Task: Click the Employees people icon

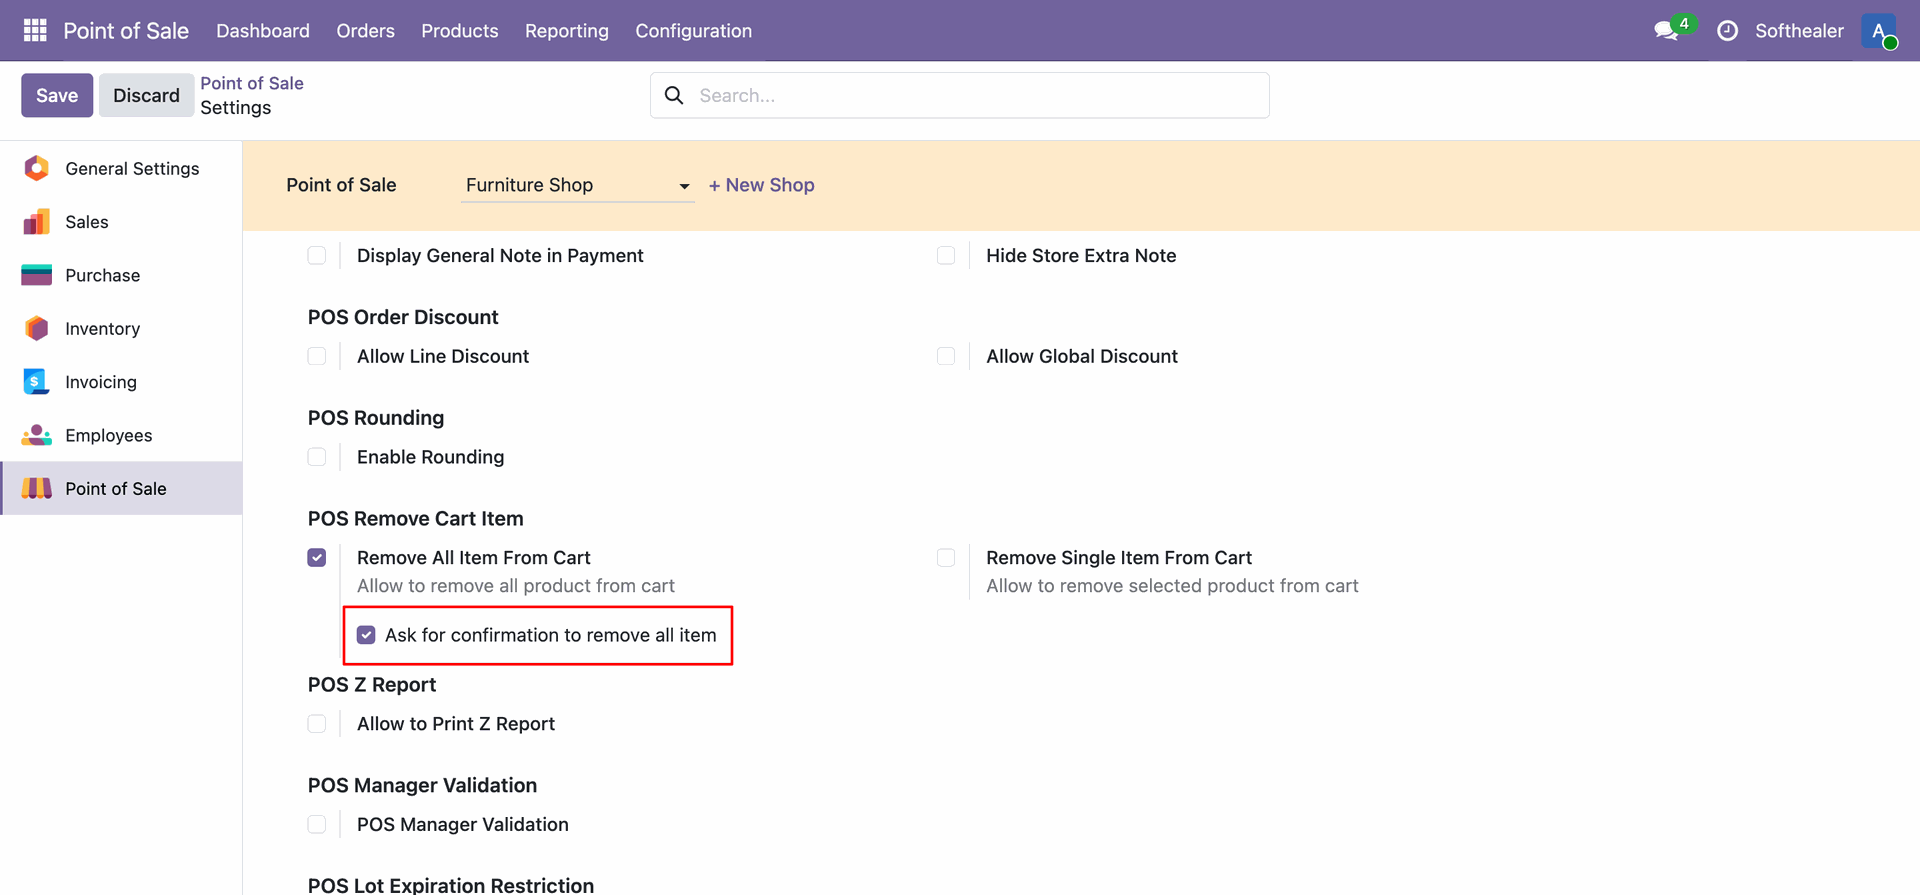Action: pyautogui.click(x=37, y=435)
